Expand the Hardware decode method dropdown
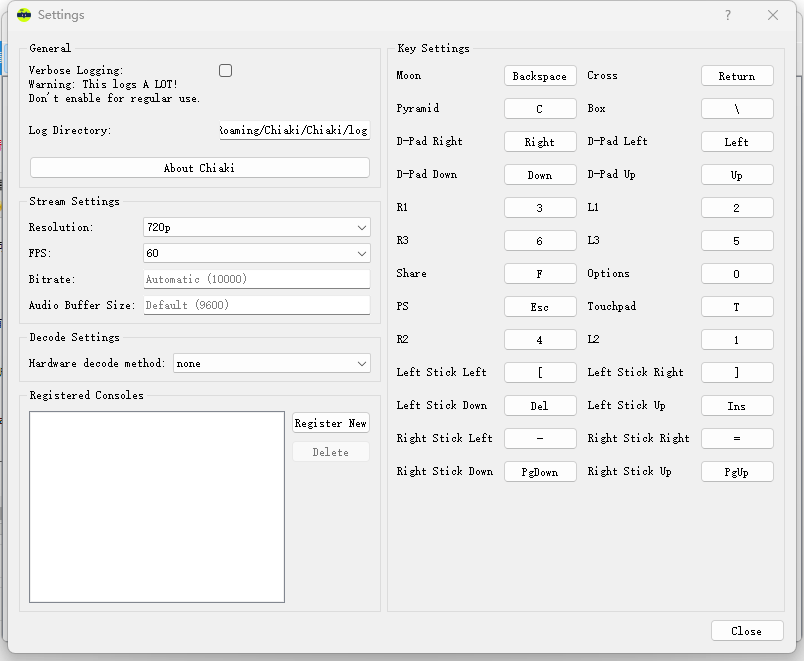 pos(272,364)
